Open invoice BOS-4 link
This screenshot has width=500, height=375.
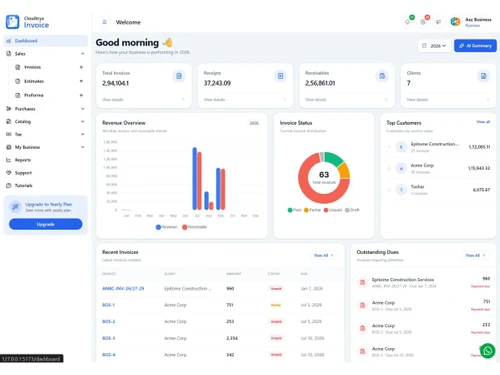click(109, 355)
